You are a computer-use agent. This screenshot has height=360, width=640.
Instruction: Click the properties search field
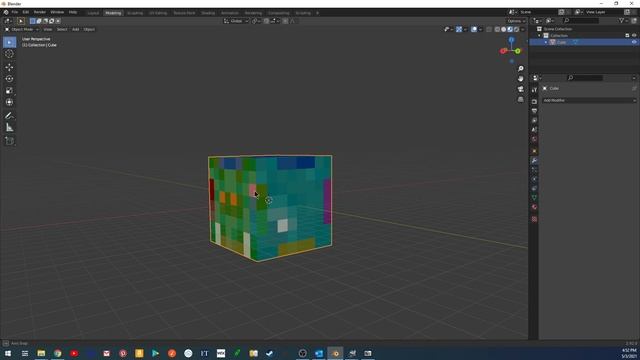click(x=585, y=78)
